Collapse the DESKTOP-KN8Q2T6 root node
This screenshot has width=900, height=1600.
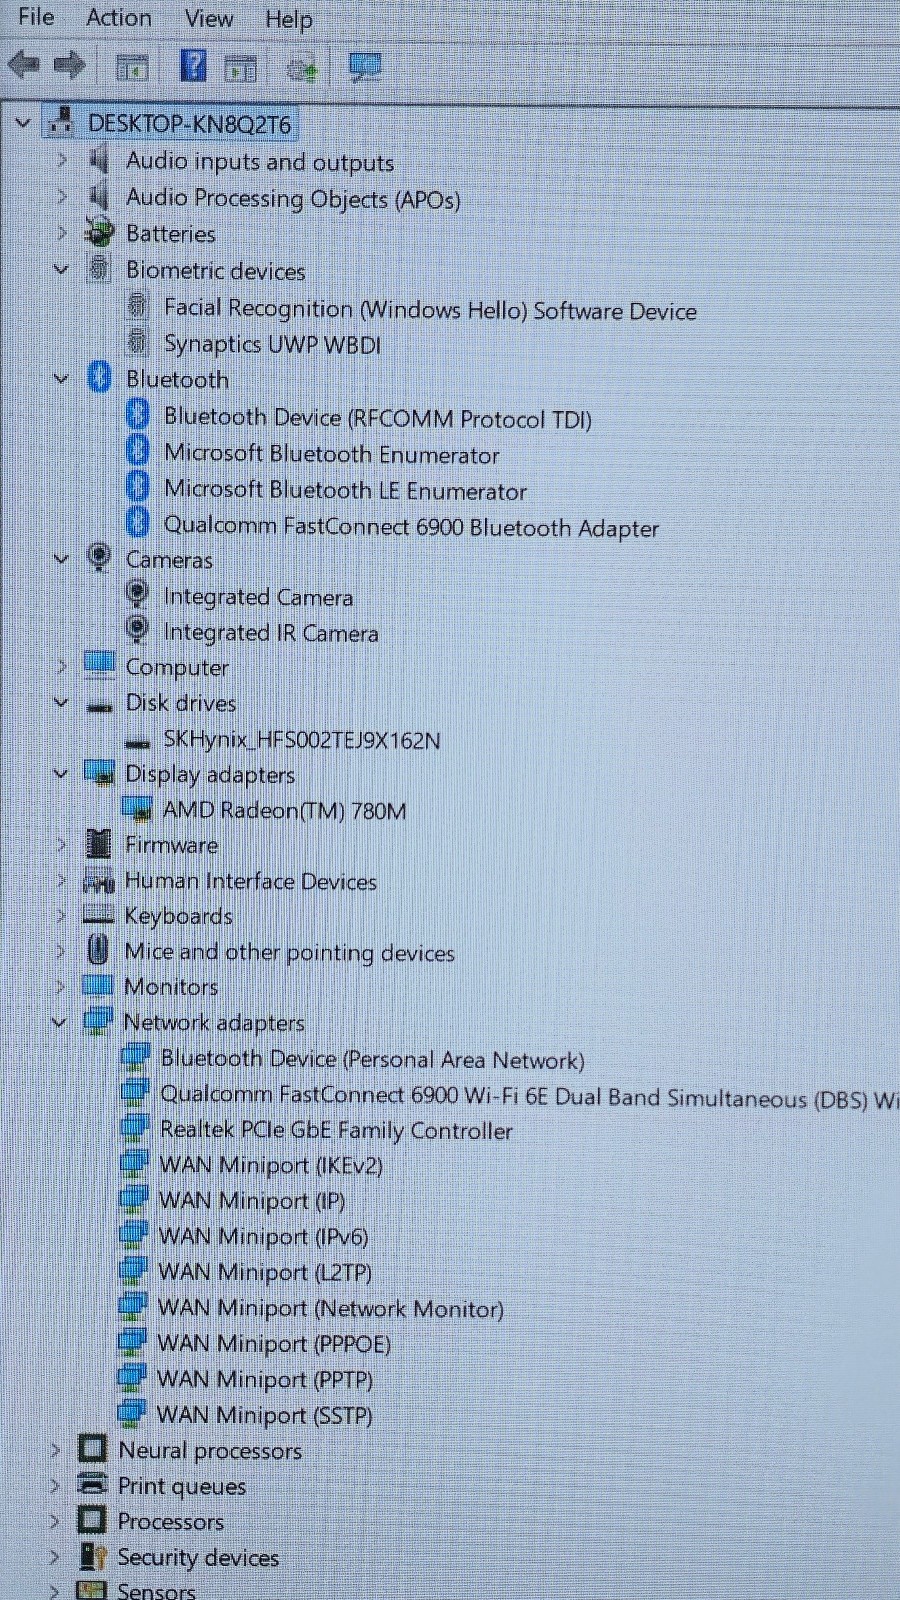(23, 124)
